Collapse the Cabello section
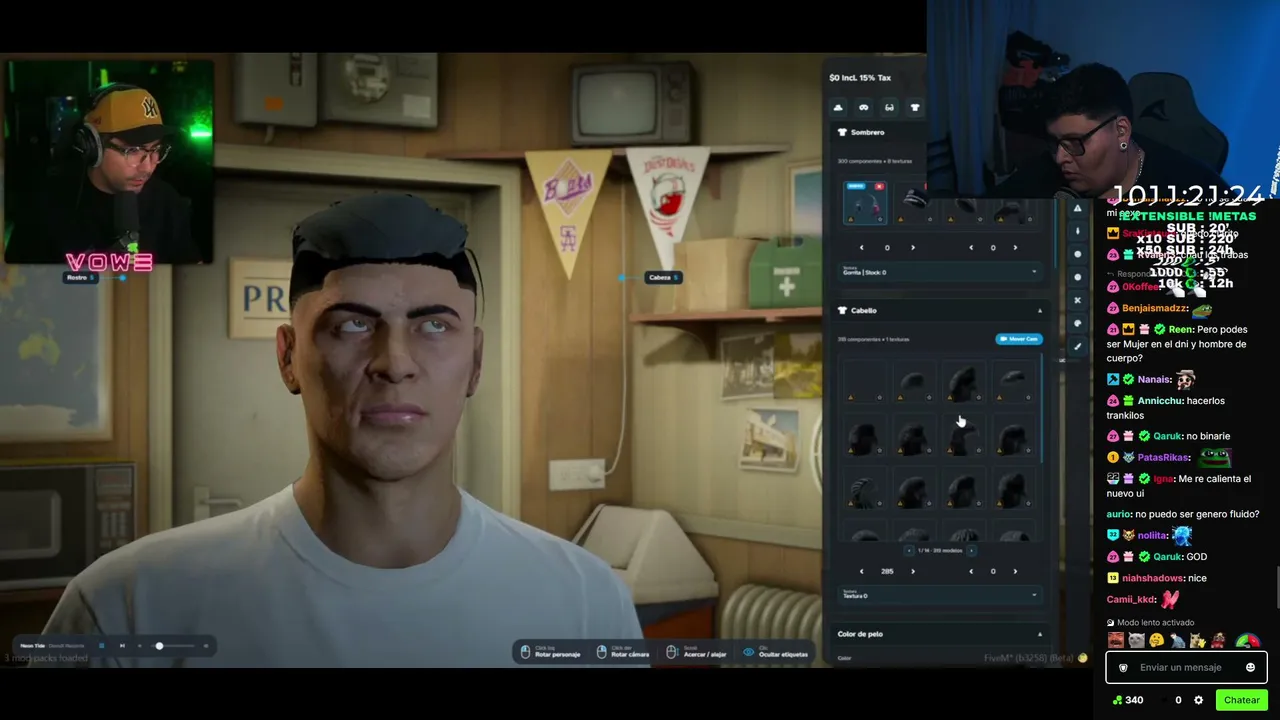 pos(1039,311)
